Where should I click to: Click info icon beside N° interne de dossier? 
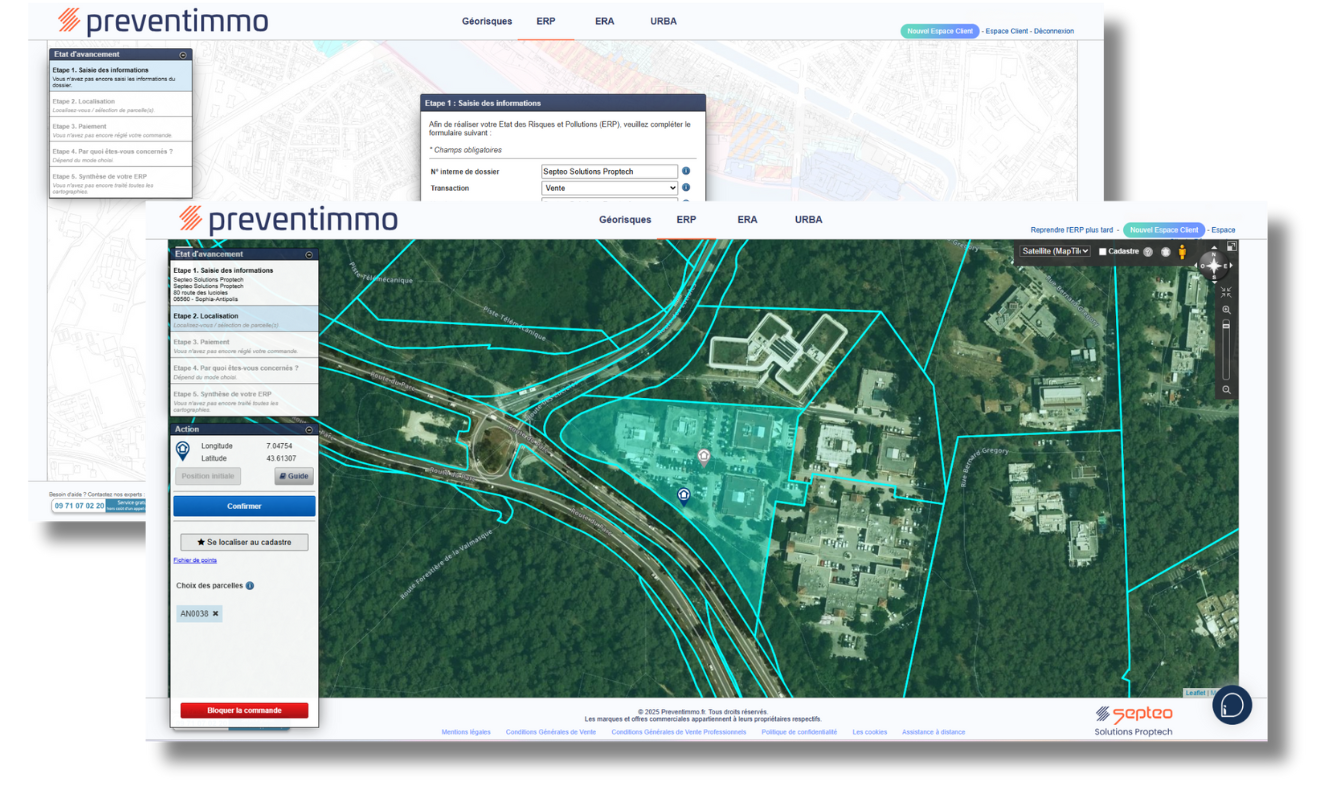686,171
